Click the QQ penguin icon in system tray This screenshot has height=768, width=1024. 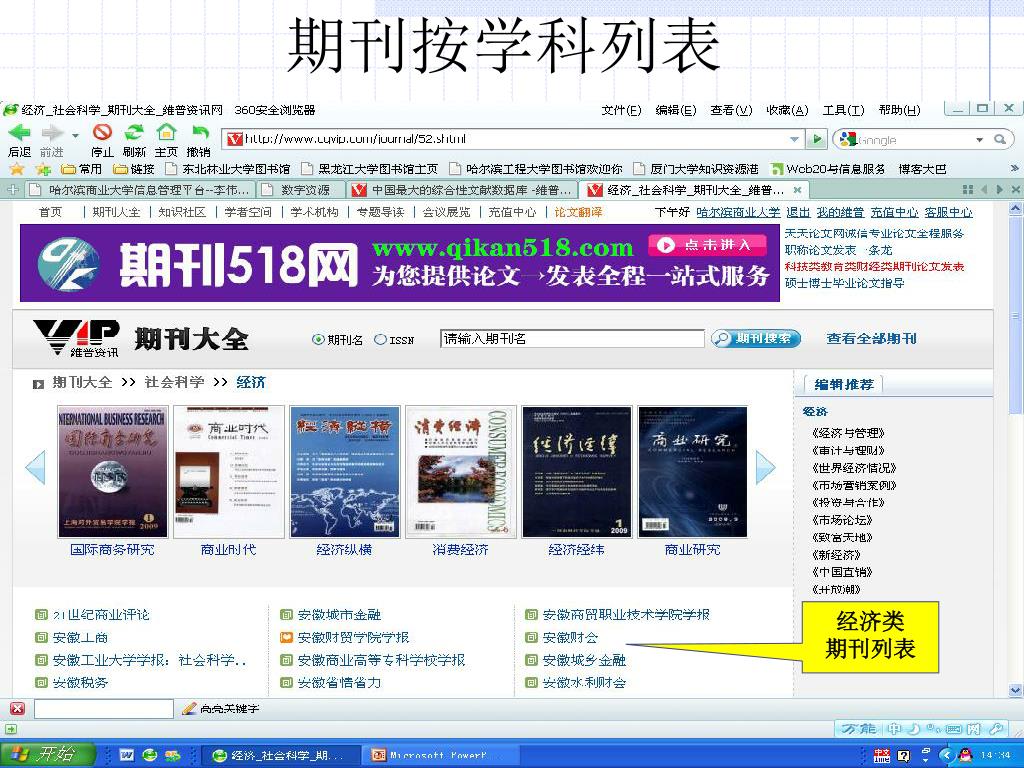pos(964,756)
